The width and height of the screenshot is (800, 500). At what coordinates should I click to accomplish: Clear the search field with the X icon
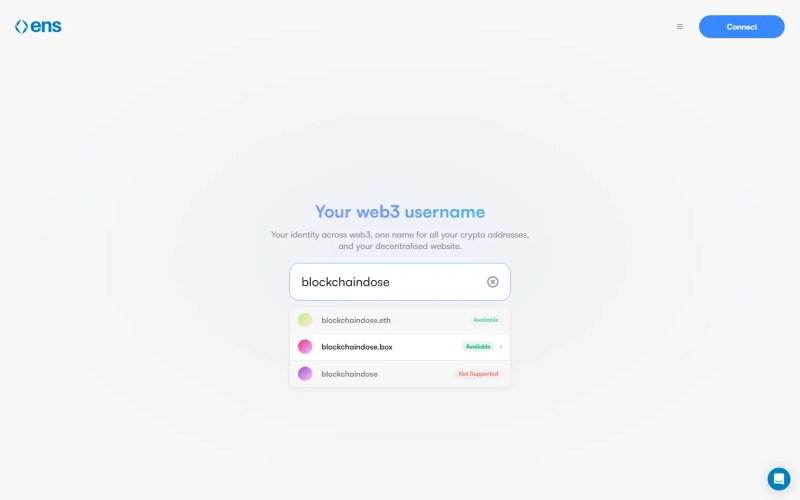coord(492,282)
